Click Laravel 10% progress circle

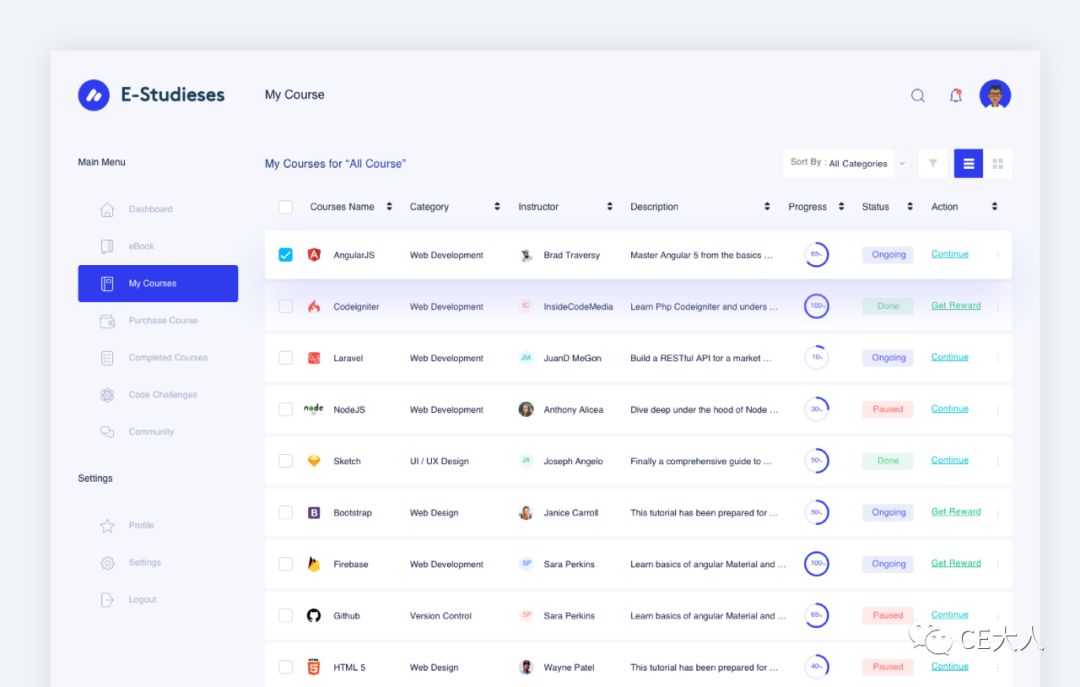pos(816,358)
